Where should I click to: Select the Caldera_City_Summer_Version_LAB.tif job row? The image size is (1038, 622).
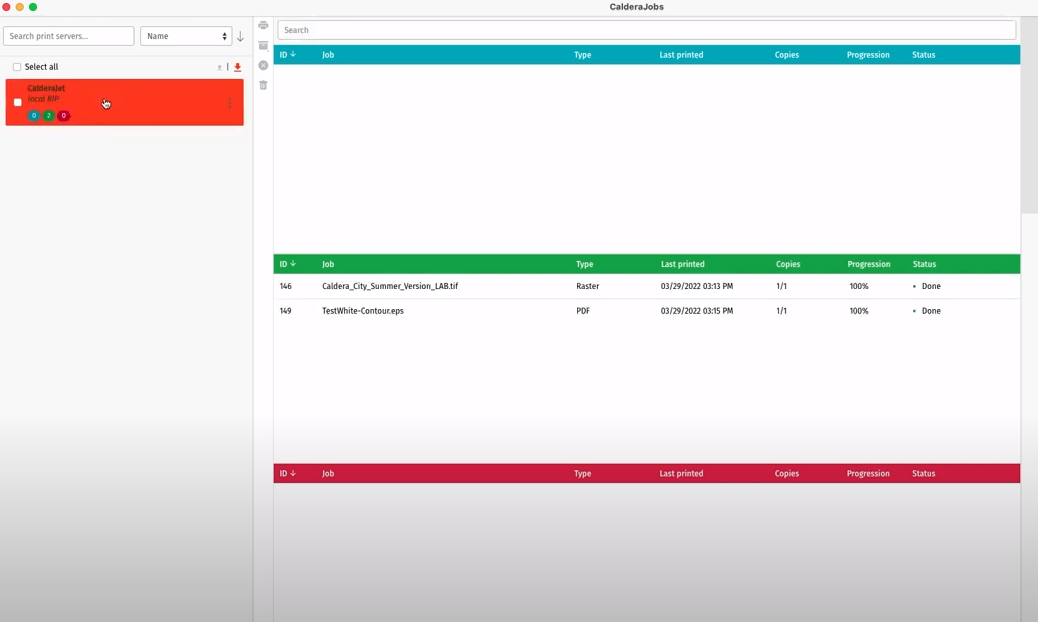point(390,286)
